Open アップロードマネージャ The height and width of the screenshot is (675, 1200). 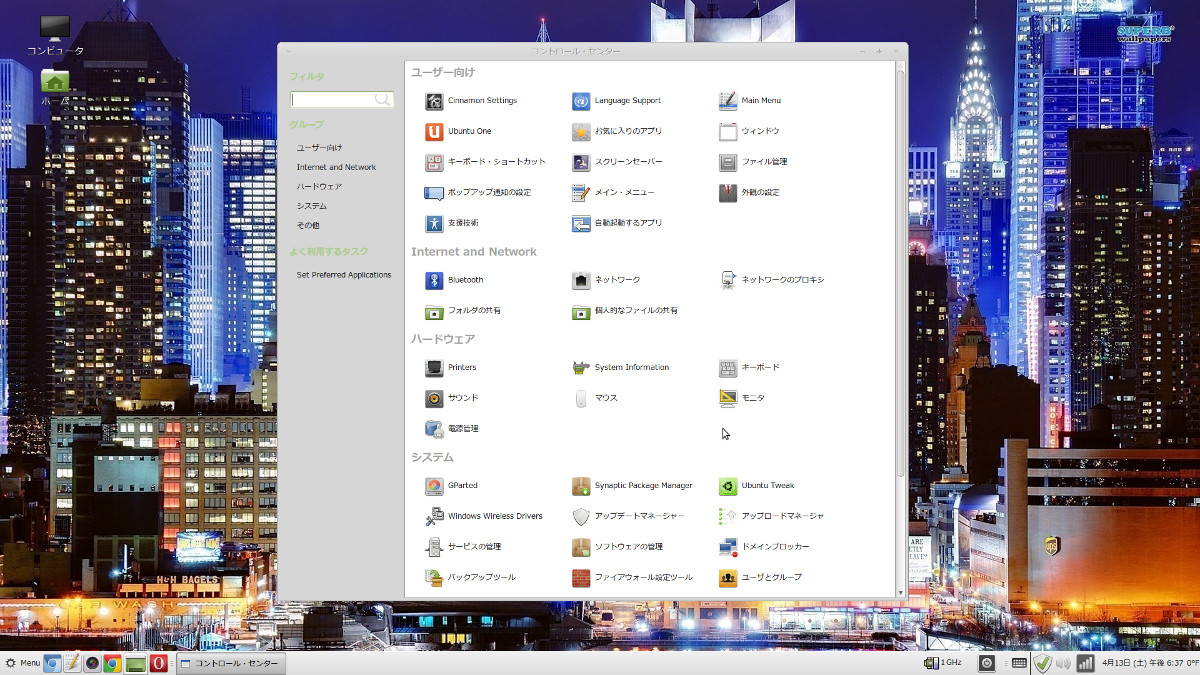pos(772,517)
